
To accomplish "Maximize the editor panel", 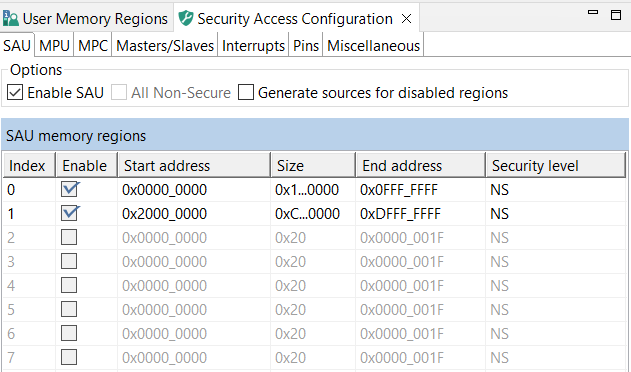I will coord(616,15).
